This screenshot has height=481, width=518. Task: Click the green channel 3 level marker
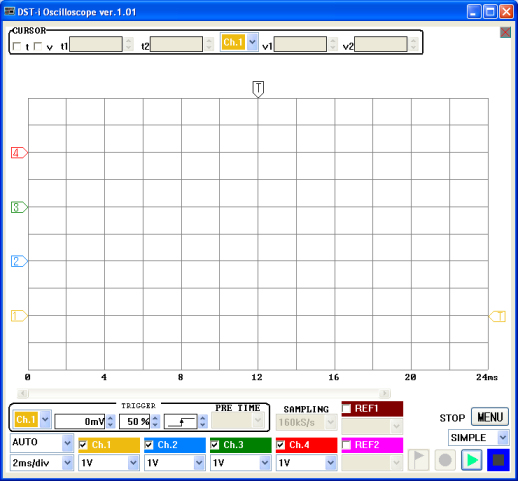pos(19,207)
